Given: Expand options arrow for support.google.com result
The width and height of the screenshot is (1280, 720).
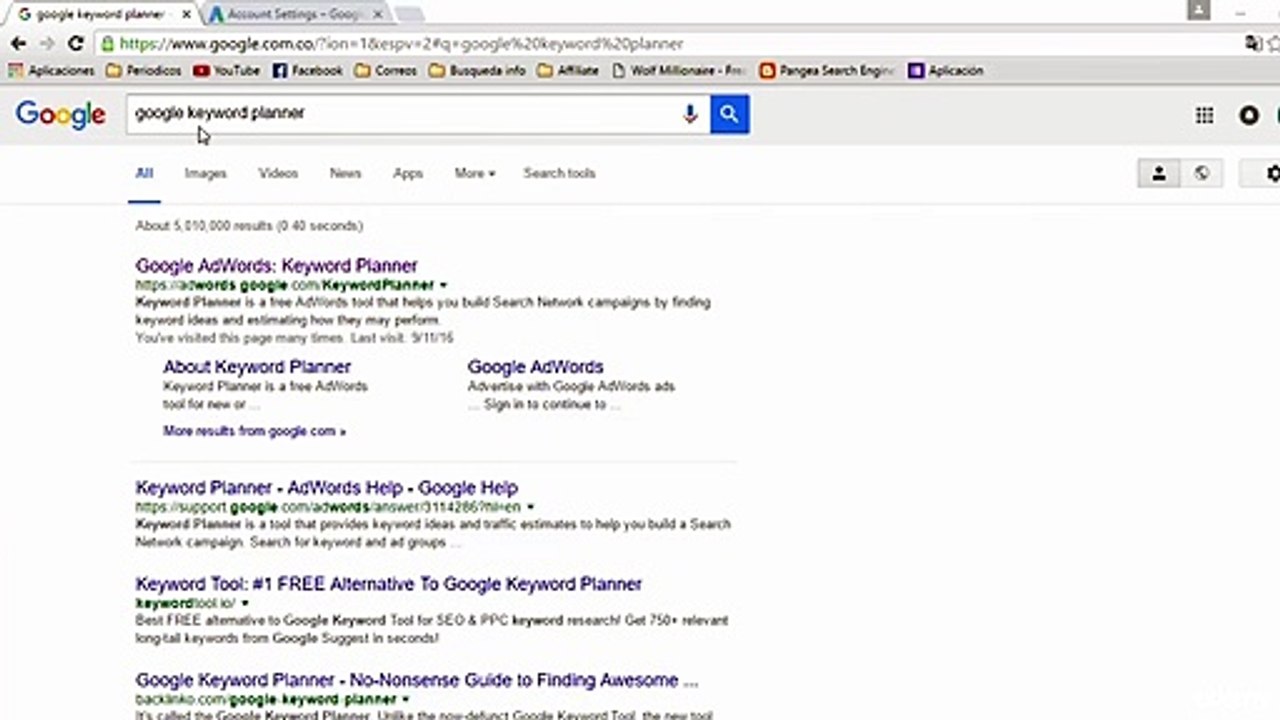Looking at the screenshot, I should (x=530, y=508).
